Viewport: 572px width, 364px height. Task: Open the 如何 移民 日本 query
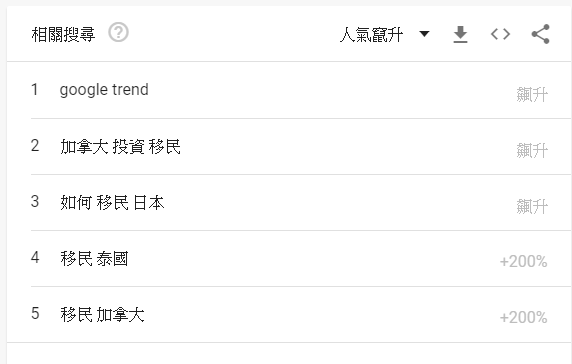tap(112, 202)
